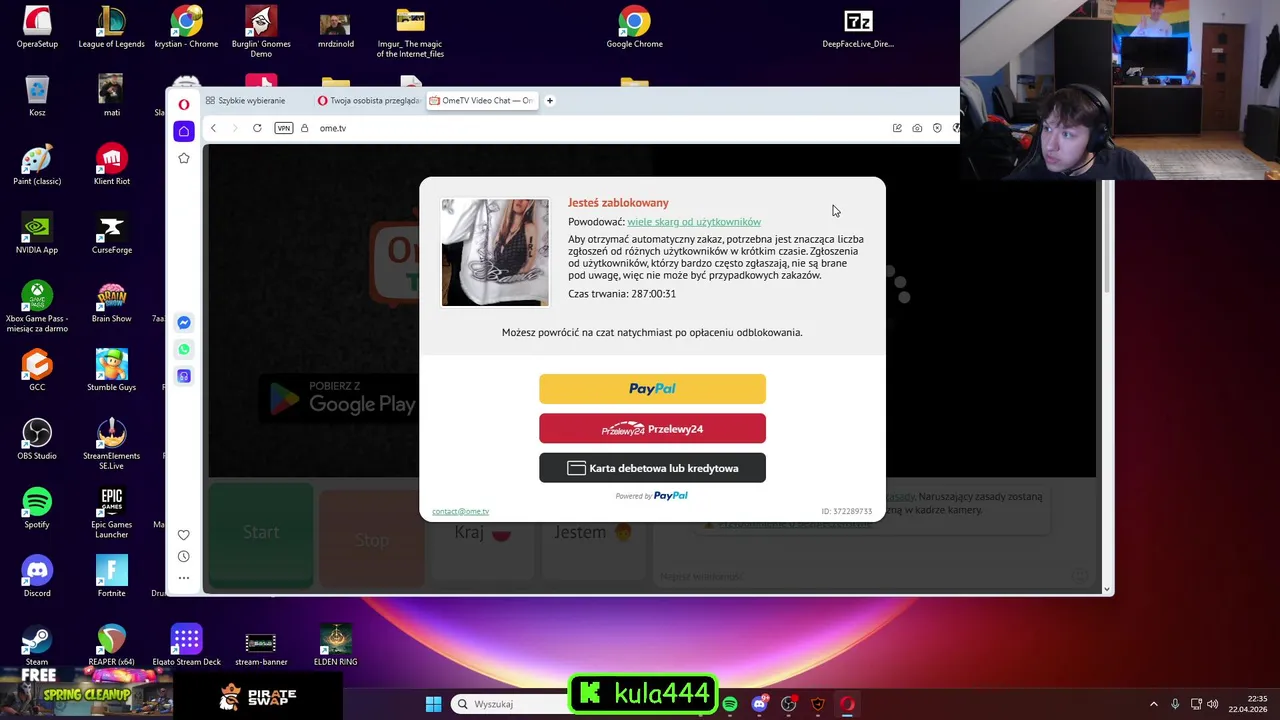
Task: Open clock showing 22:35 in taskbar
Action: pos(1248,704)
